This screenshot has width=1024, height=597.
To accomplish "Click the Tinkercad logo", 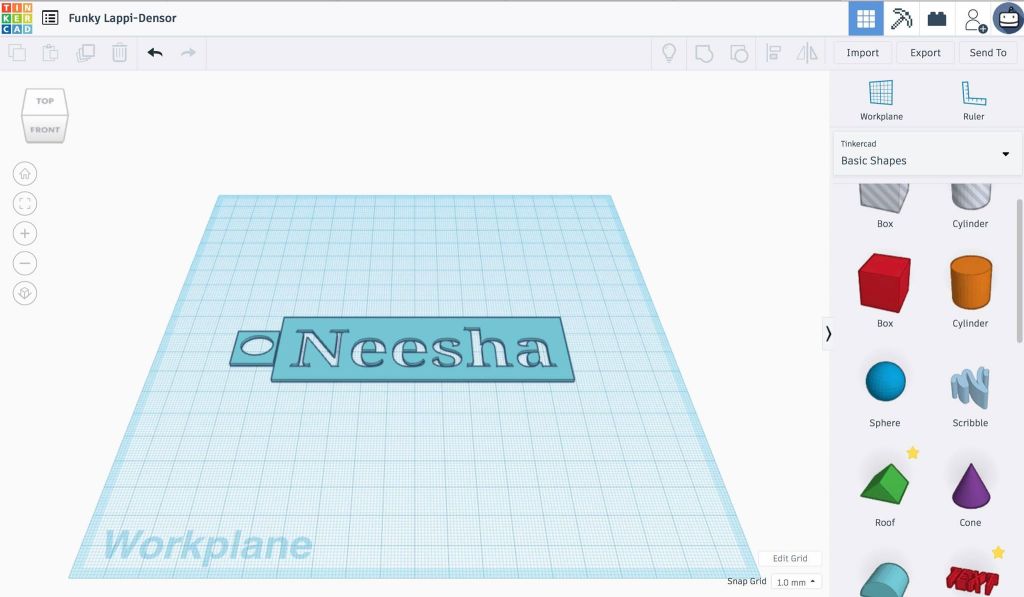I will [17, 18].
